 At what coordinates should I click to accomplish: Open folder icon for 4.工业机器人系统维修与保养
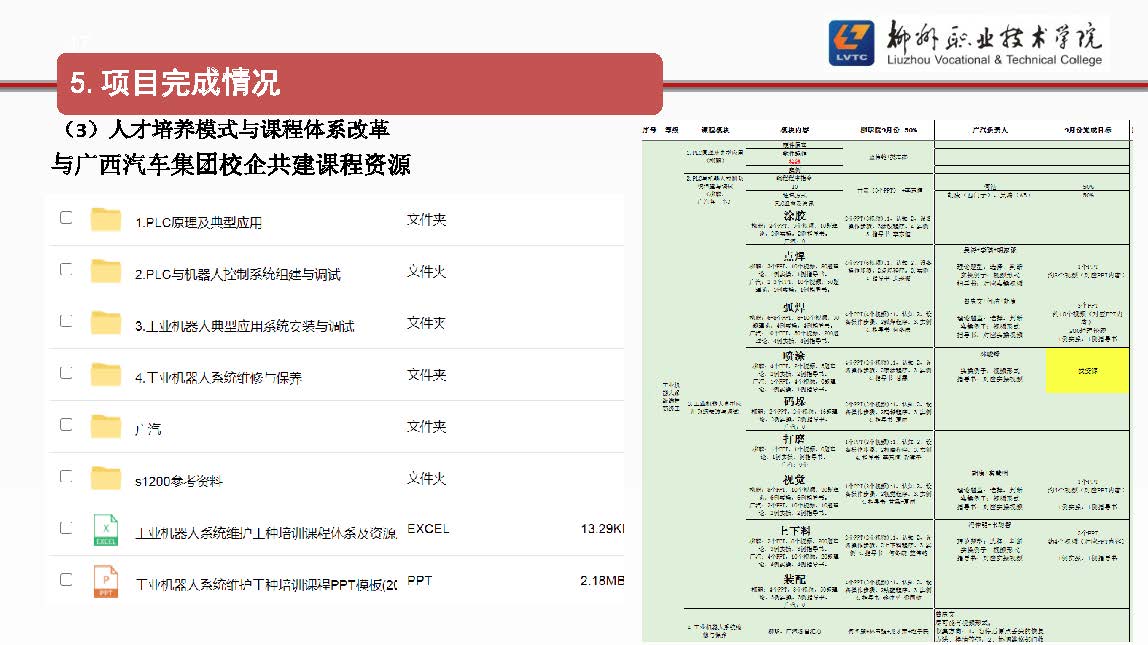click(x=106, y=375)
